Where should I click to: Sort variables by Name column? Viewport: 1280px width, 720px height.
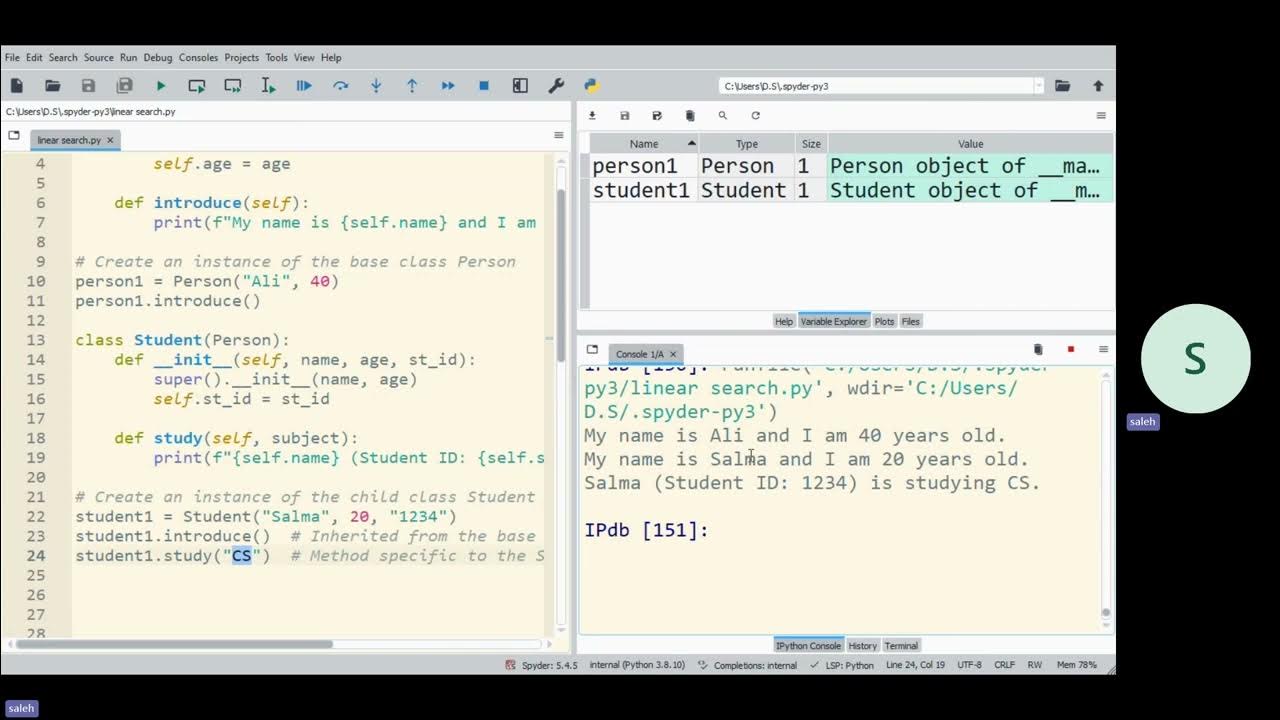click(644, 144)
